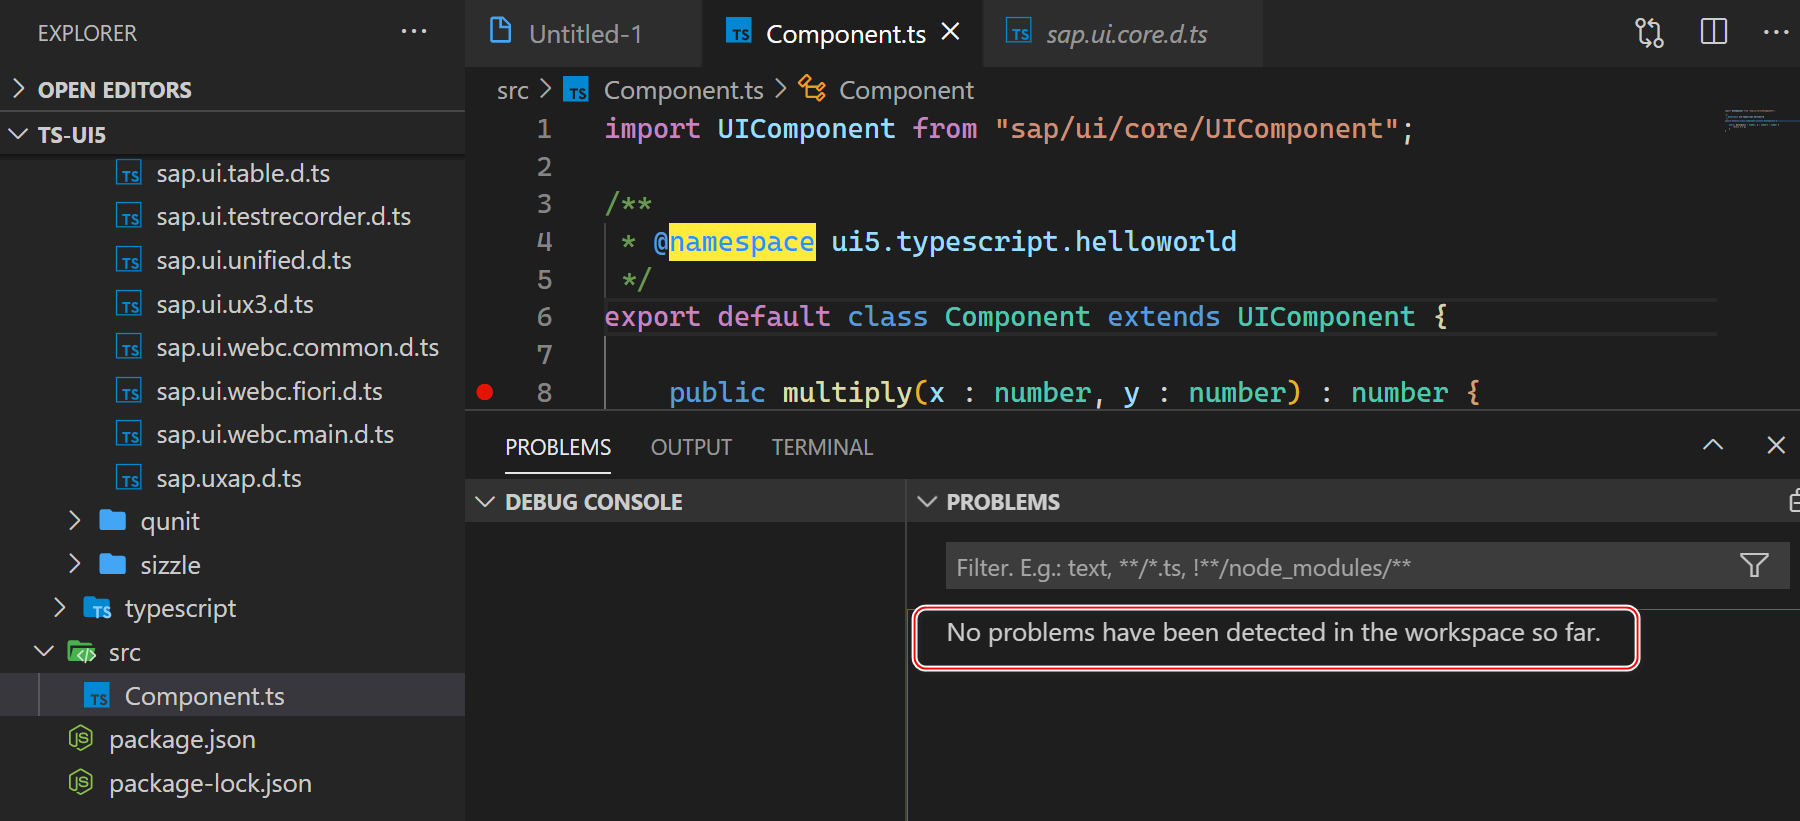Click the split editor right icon
Screen dimensions: 1800x821
pos(1713,32)
